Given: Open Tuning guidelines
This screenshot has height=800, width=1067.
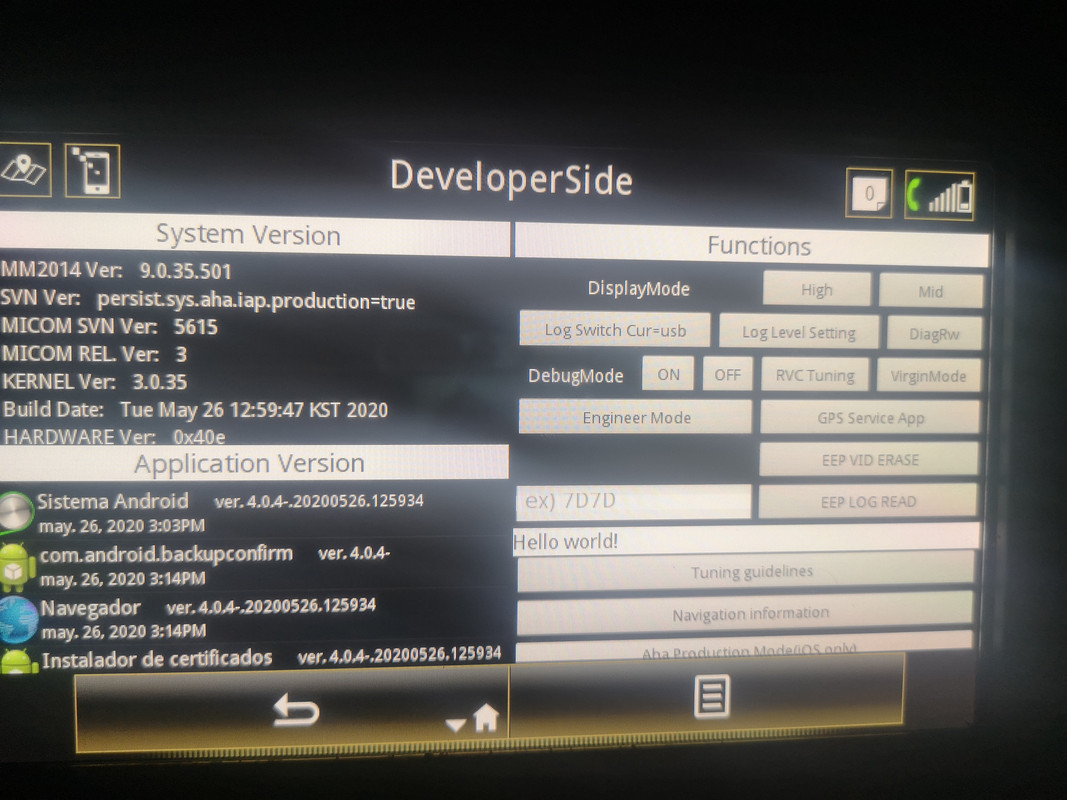Looking at the screenshot, I should pyautogui.click(x=746, y=571).
